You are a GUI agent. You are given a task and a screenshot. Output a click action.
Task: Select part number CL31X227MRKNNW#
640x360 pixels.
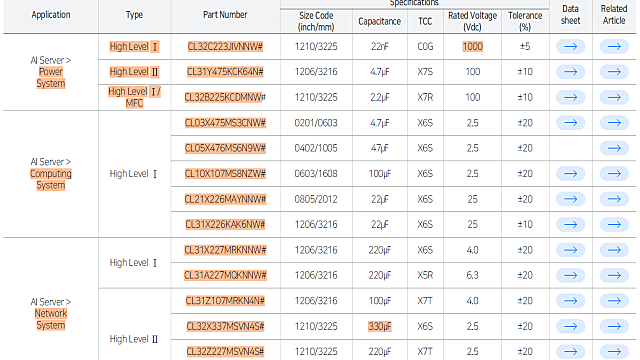pos(225,250)
